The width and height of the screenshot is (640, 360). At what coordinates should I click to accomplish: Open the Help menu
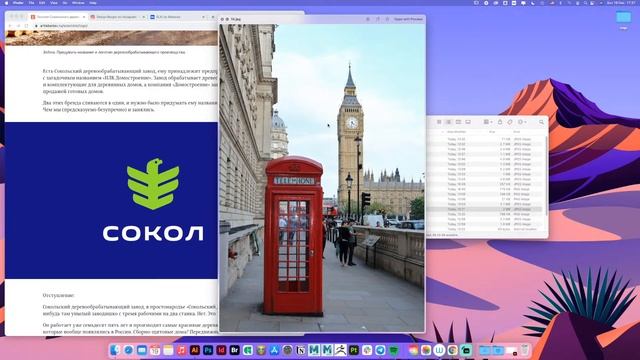(x=93, y=3)
